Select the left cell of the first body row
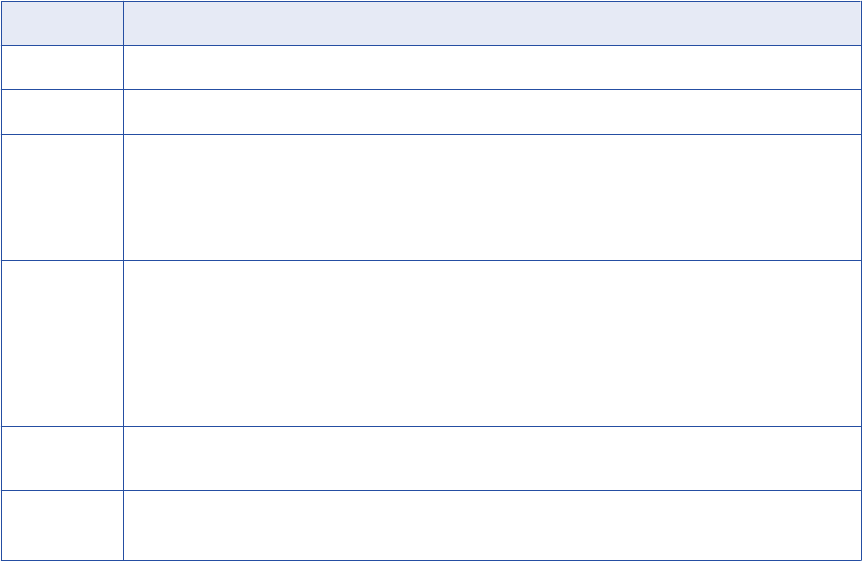This screenshot has width=862, height=561. 62,67
